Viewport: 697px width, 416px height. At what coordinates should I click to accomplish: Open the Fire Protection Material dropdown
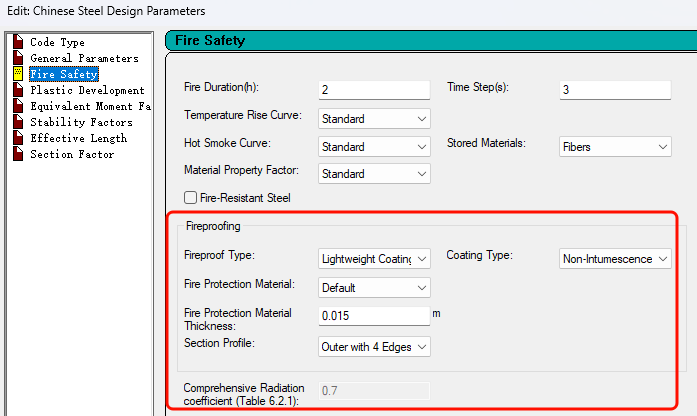(374, 288)
